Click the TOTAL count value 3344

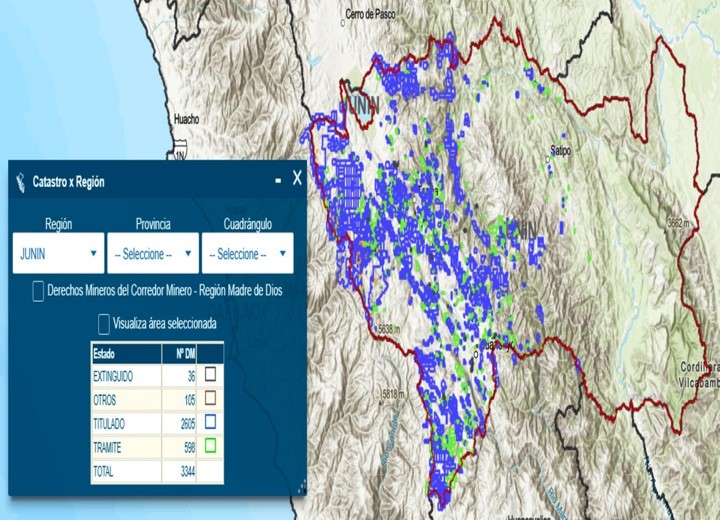183,469
